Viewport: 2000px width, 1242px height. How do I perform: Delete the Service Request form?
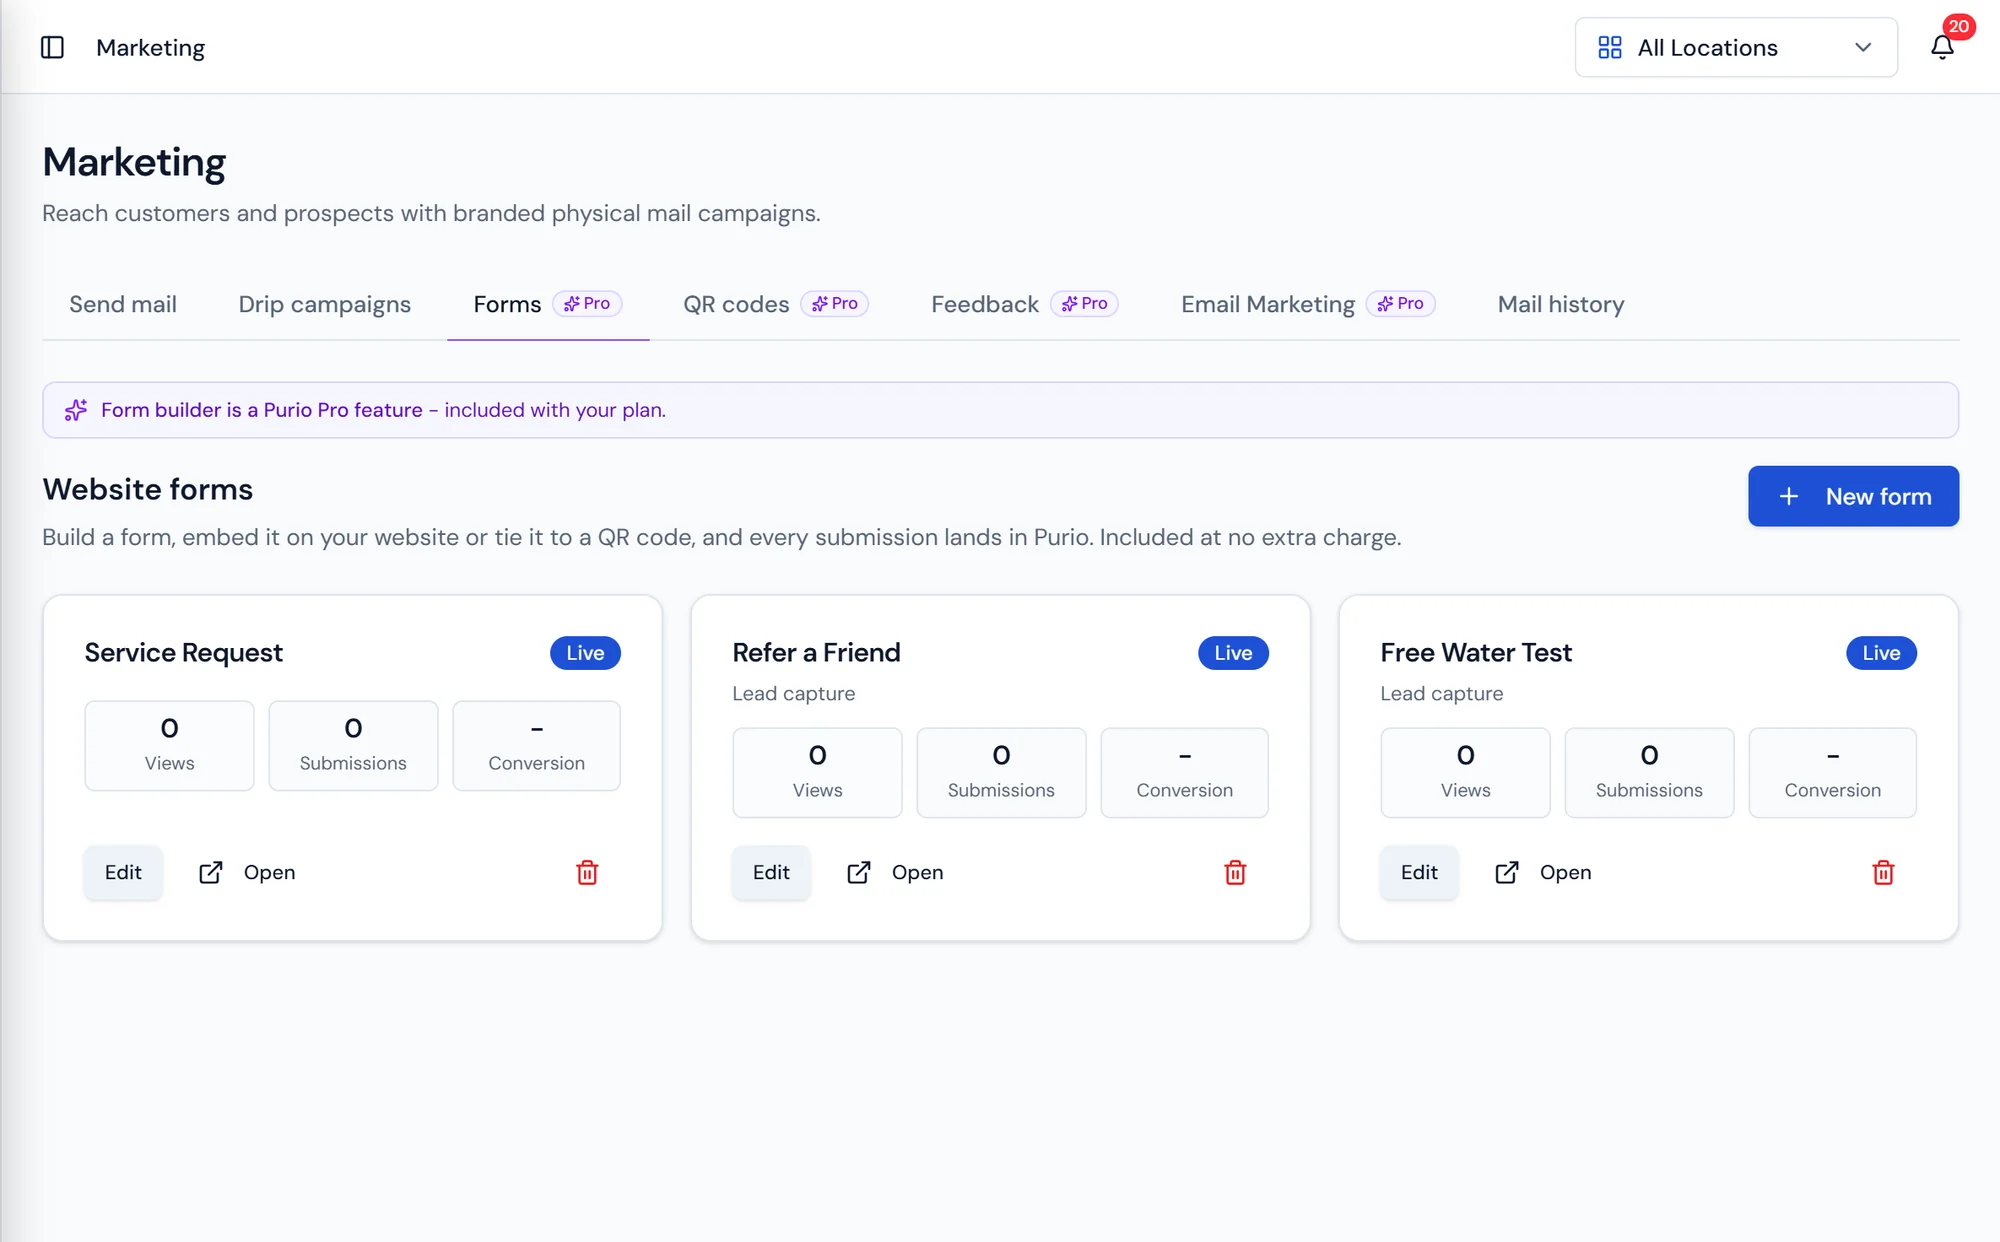(587, 872)
